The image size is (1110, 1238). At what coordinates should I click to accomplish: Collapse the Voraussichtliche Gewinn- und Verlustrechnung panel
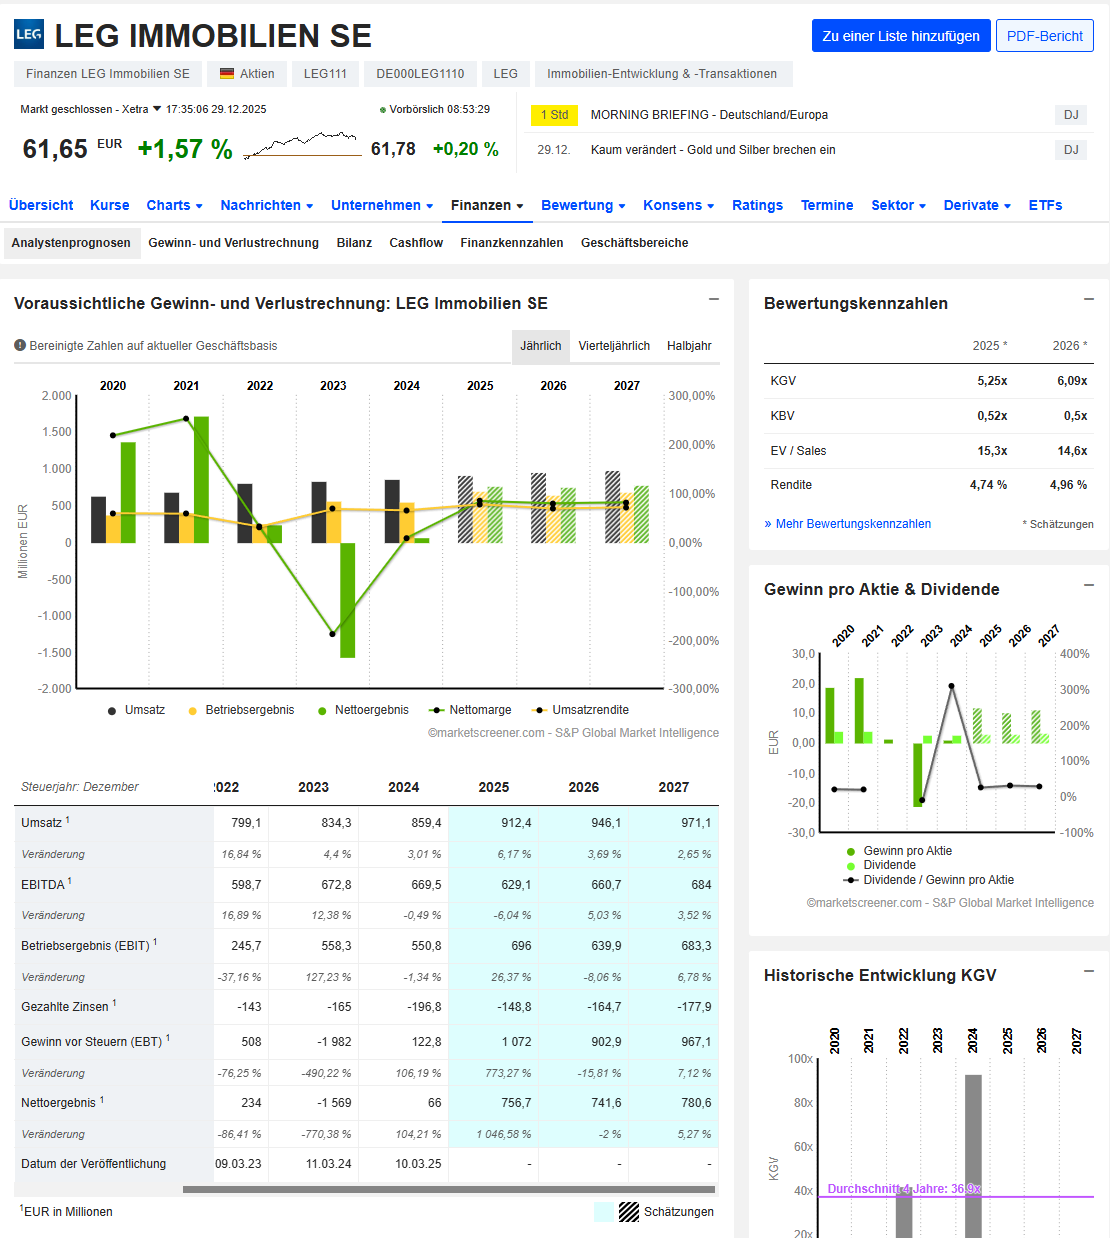pyautogui.click(x=714, y=300)
